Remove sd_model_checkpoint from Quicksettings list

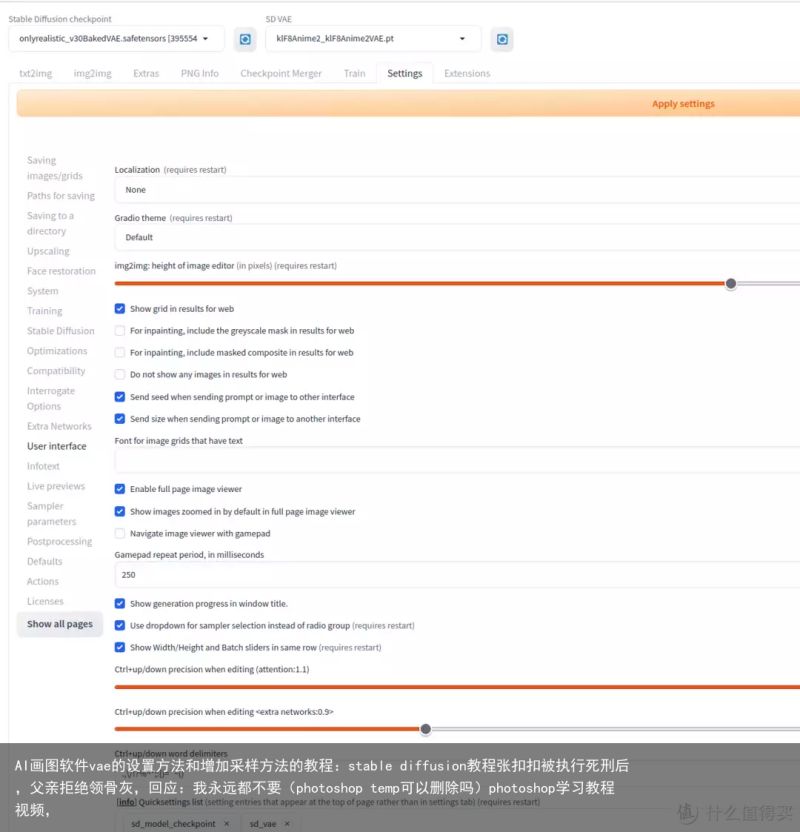[227, 824]
